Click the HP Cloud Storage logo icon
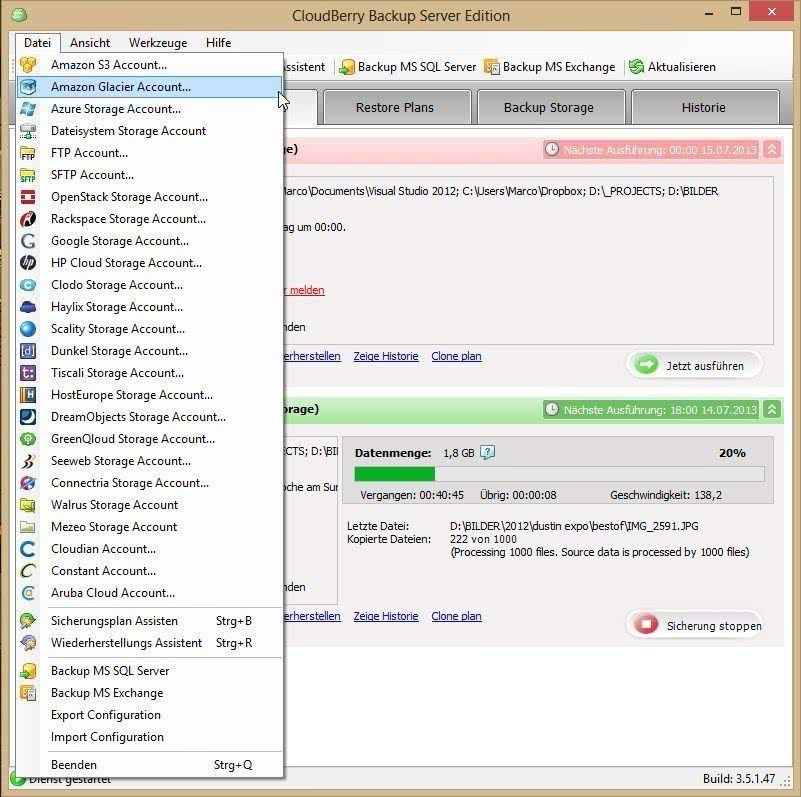The height and width of the screenshot is (797, 801). point(28,263)
